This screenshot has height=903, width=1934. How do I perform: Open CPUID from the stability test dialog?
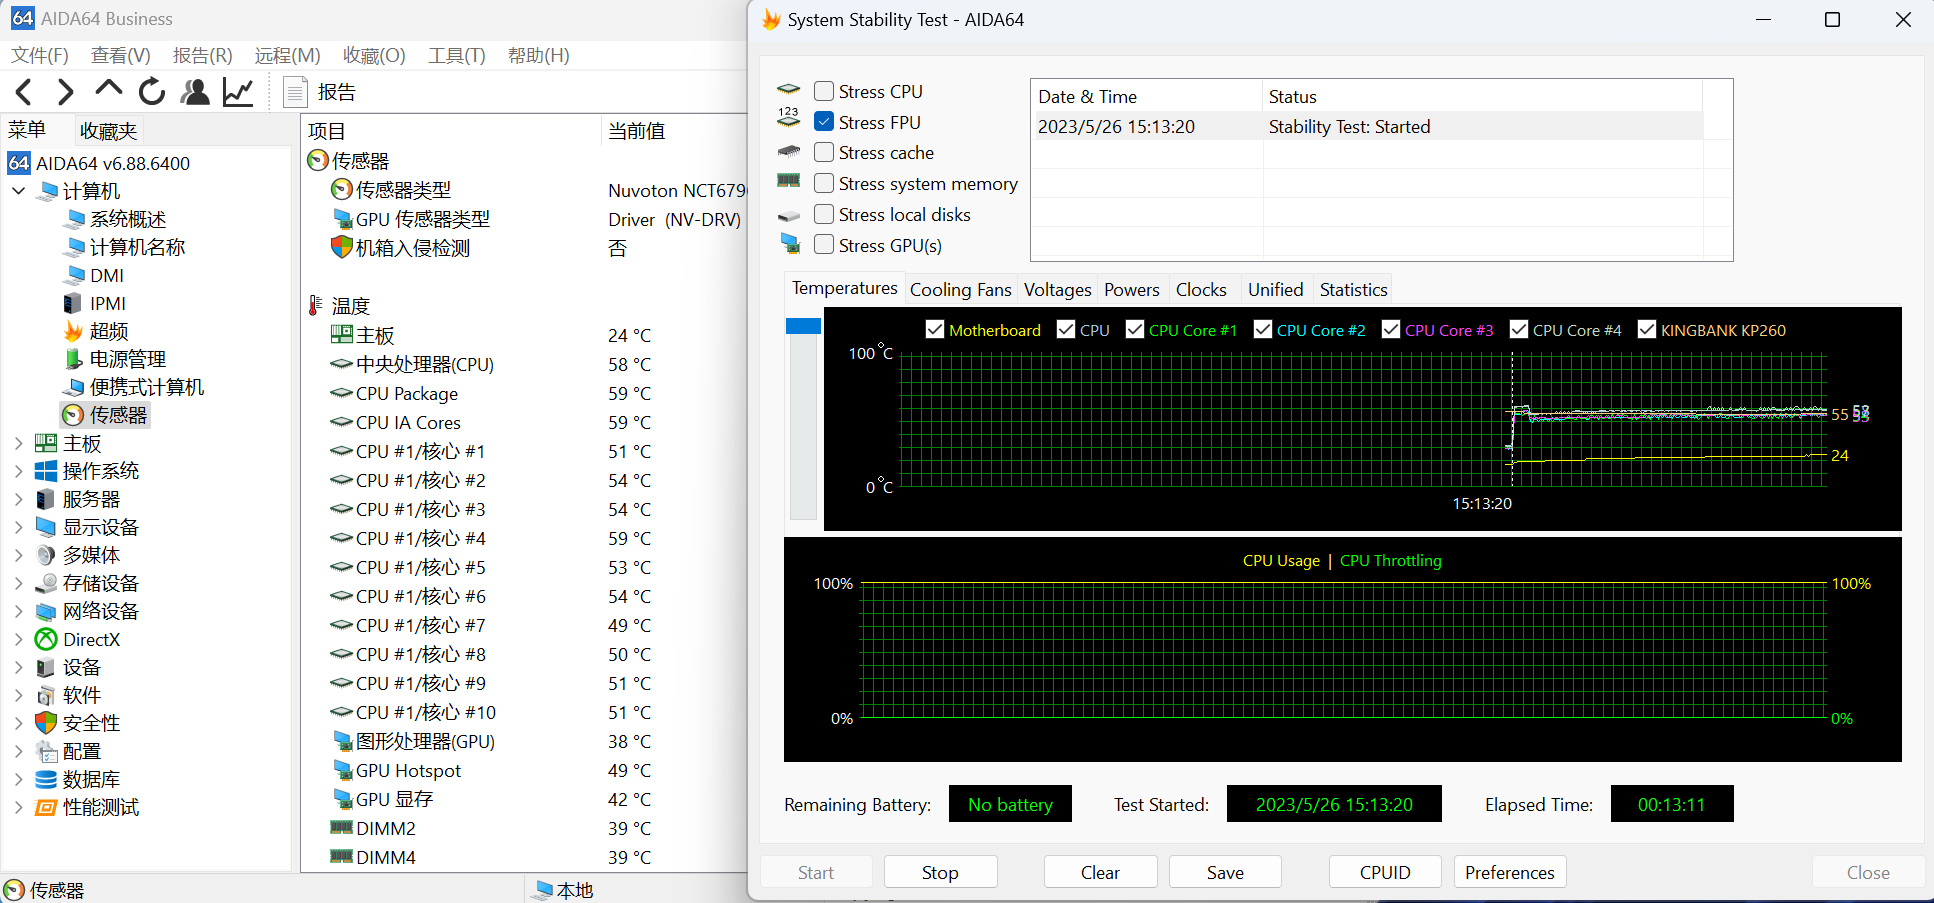(x=1384, y=871)
